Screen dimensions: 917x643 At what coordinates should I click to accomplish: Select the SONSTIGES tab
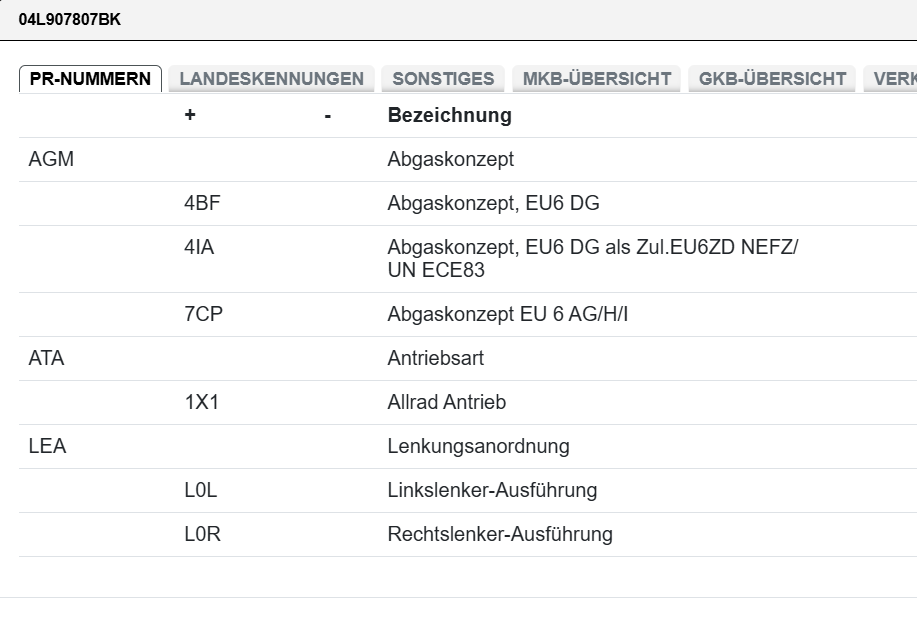pyautogui.click(x=443, y=79)
